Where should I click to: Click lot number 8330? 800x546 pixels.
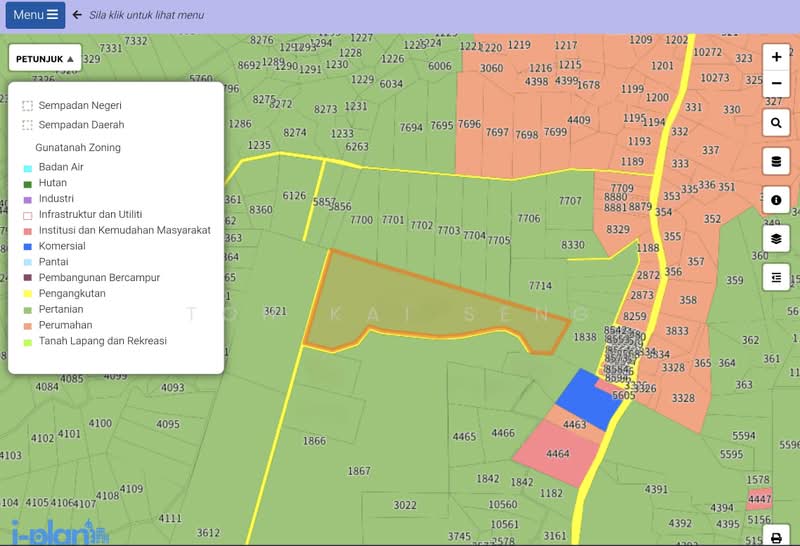(572, 245)
